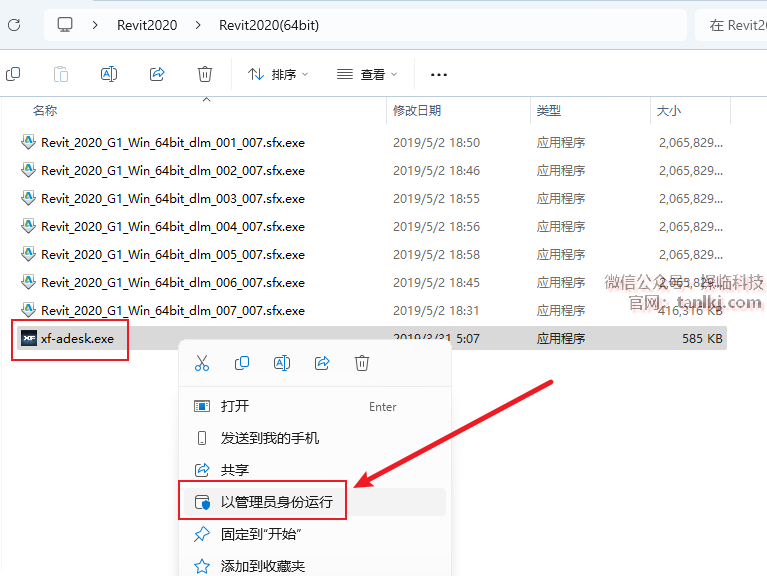Choose 共享 from the context menu

(x=313, y=470)
